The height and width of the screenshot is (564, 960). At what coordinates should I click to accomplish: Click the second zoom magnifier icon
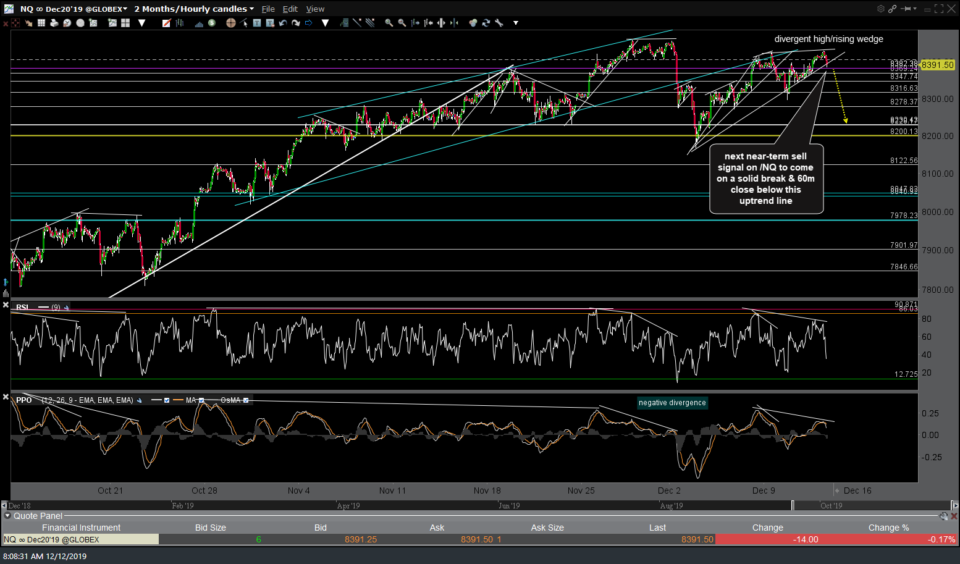[x=402, y=23]
